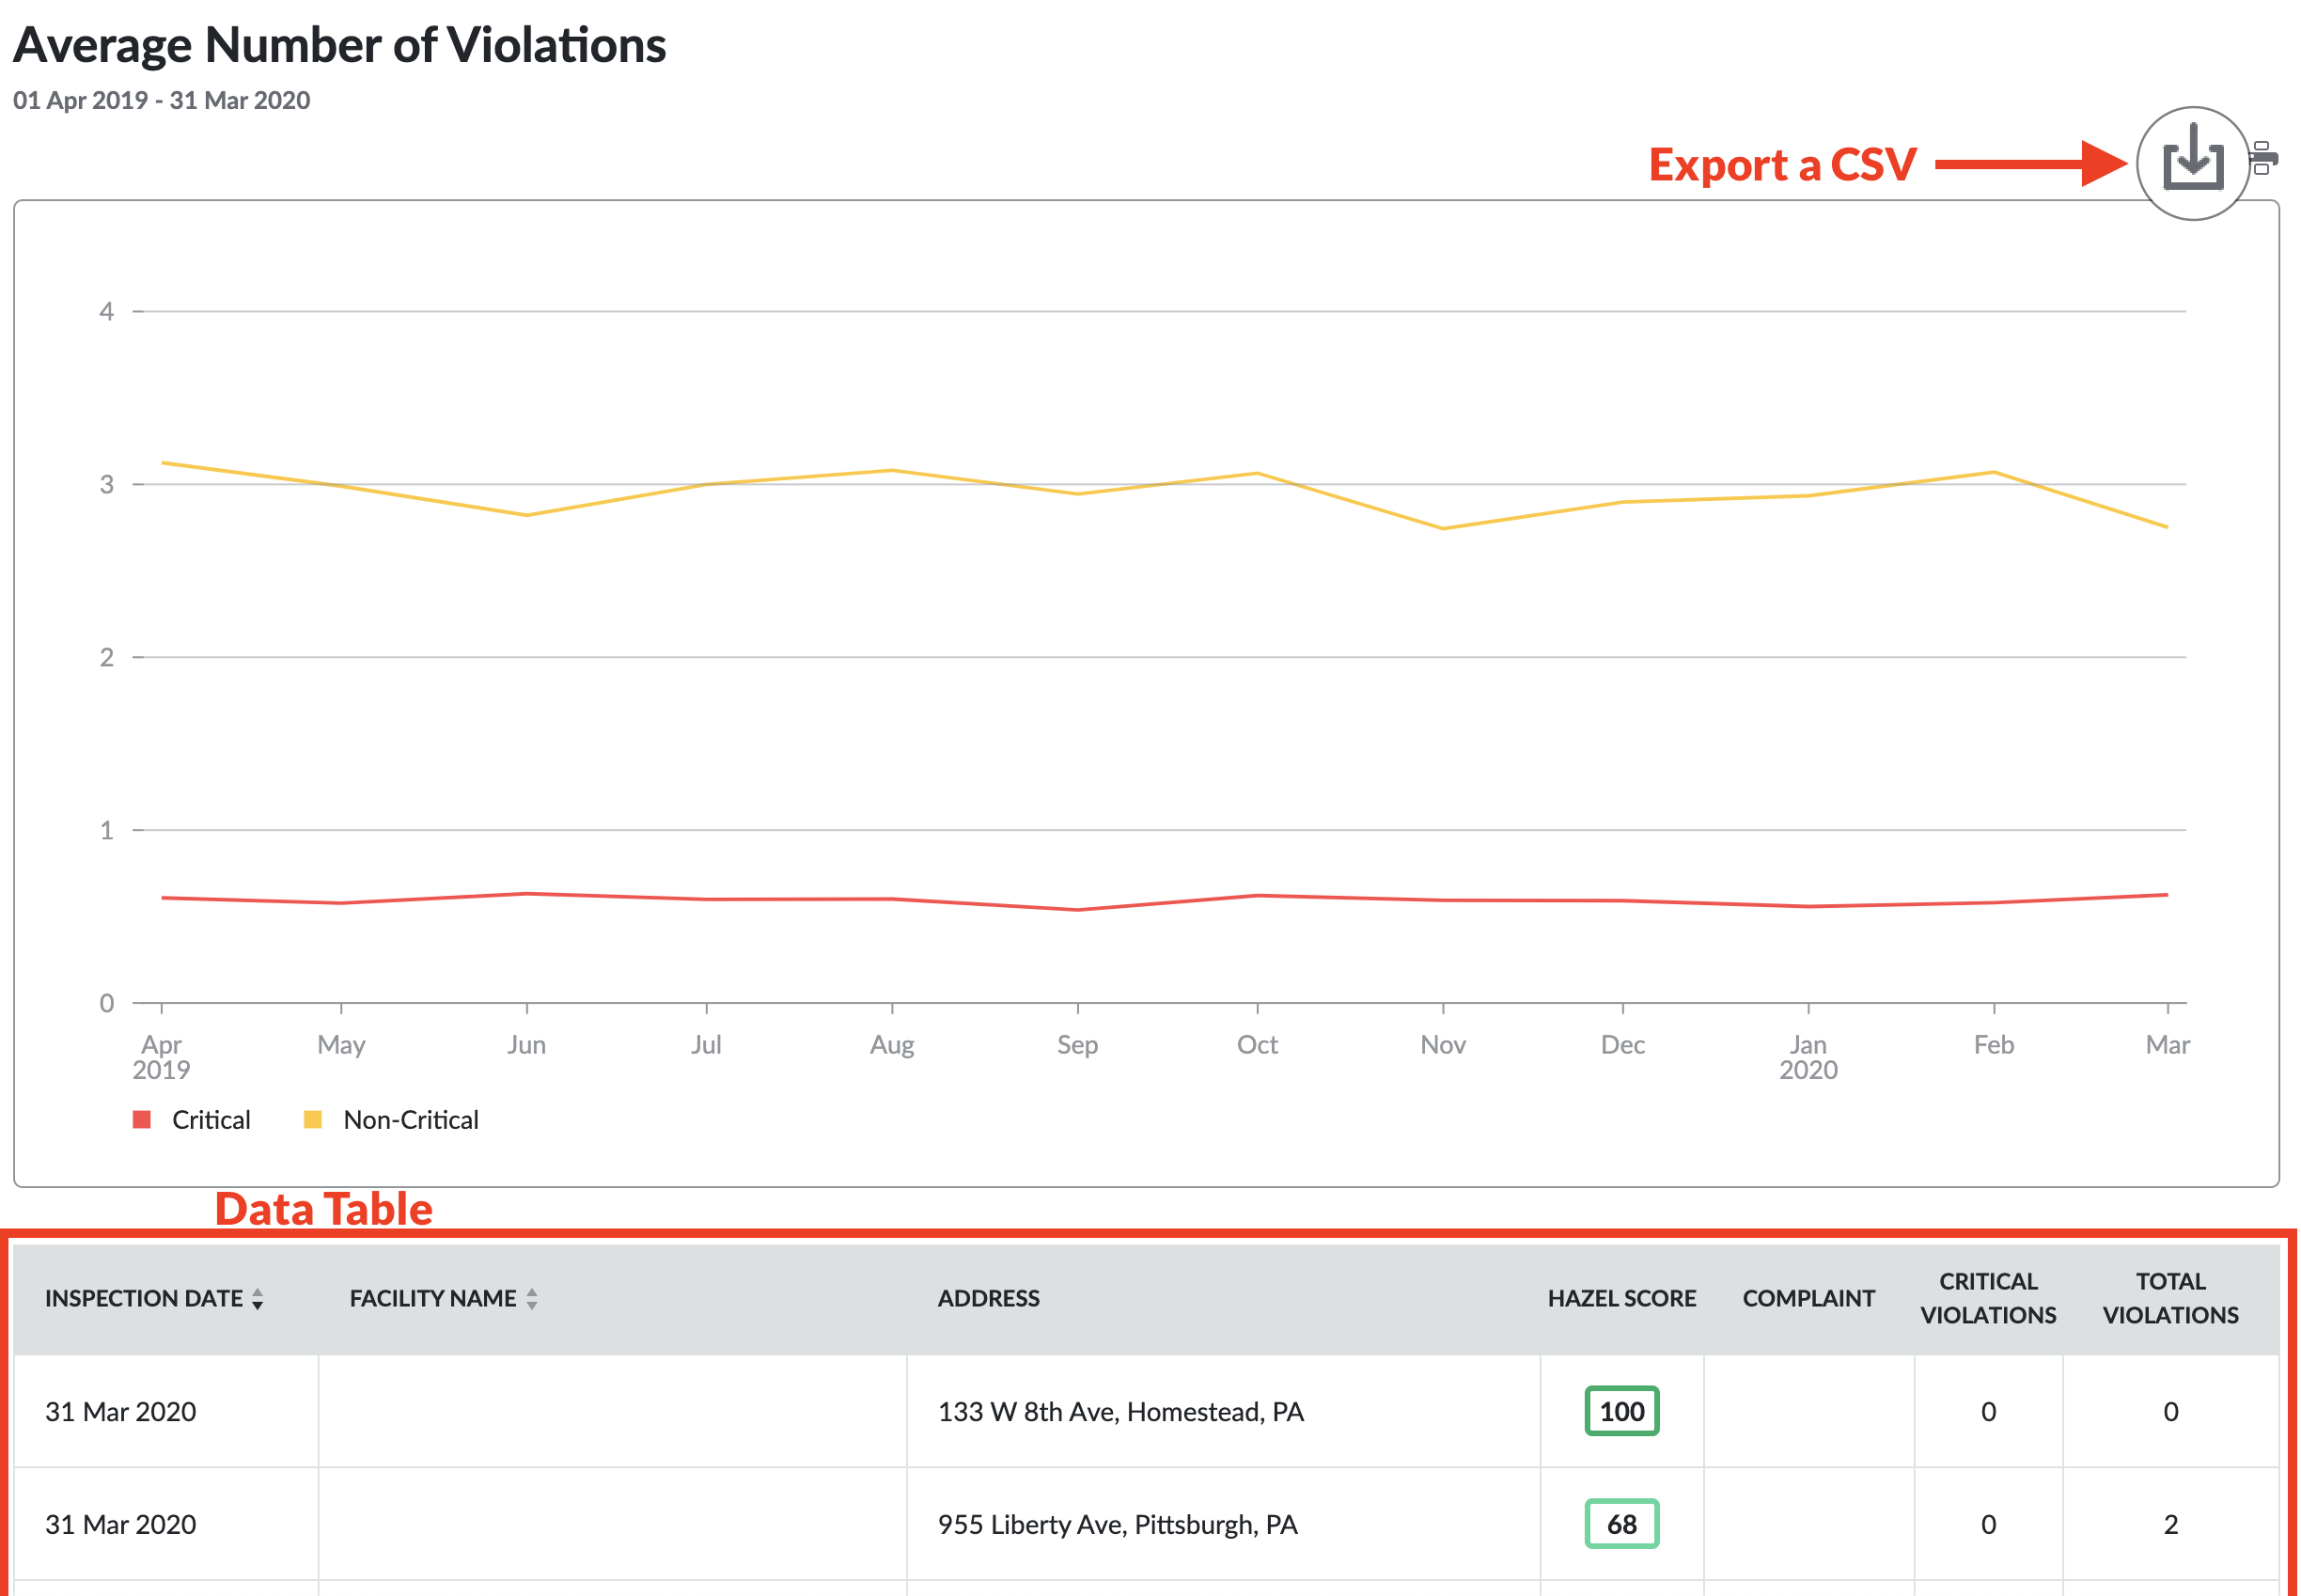Open the 133 W 8th Ave address row
Screen dimensions: 2301x1596
coord(1120,1412)
